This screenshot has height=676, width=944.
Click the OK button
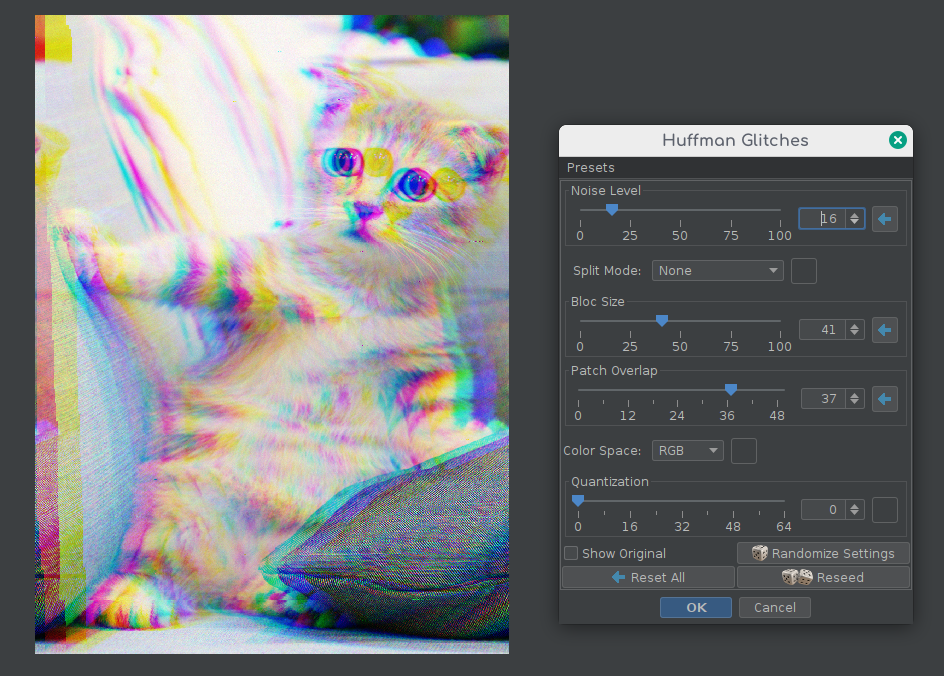696,607
